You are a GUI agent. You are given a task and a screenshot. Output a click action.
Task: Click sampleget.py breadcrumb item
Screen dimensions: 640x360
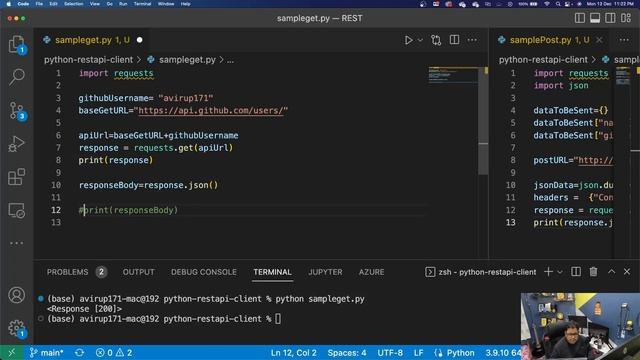tap(187, 60)
